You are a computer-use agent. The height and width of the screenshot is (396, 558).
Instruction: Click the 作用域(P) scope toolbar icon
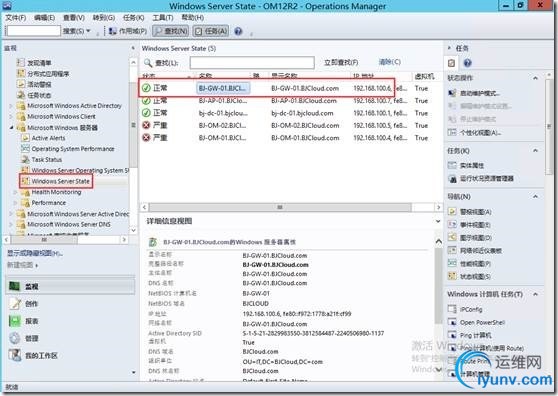click(x=112, y=31)
